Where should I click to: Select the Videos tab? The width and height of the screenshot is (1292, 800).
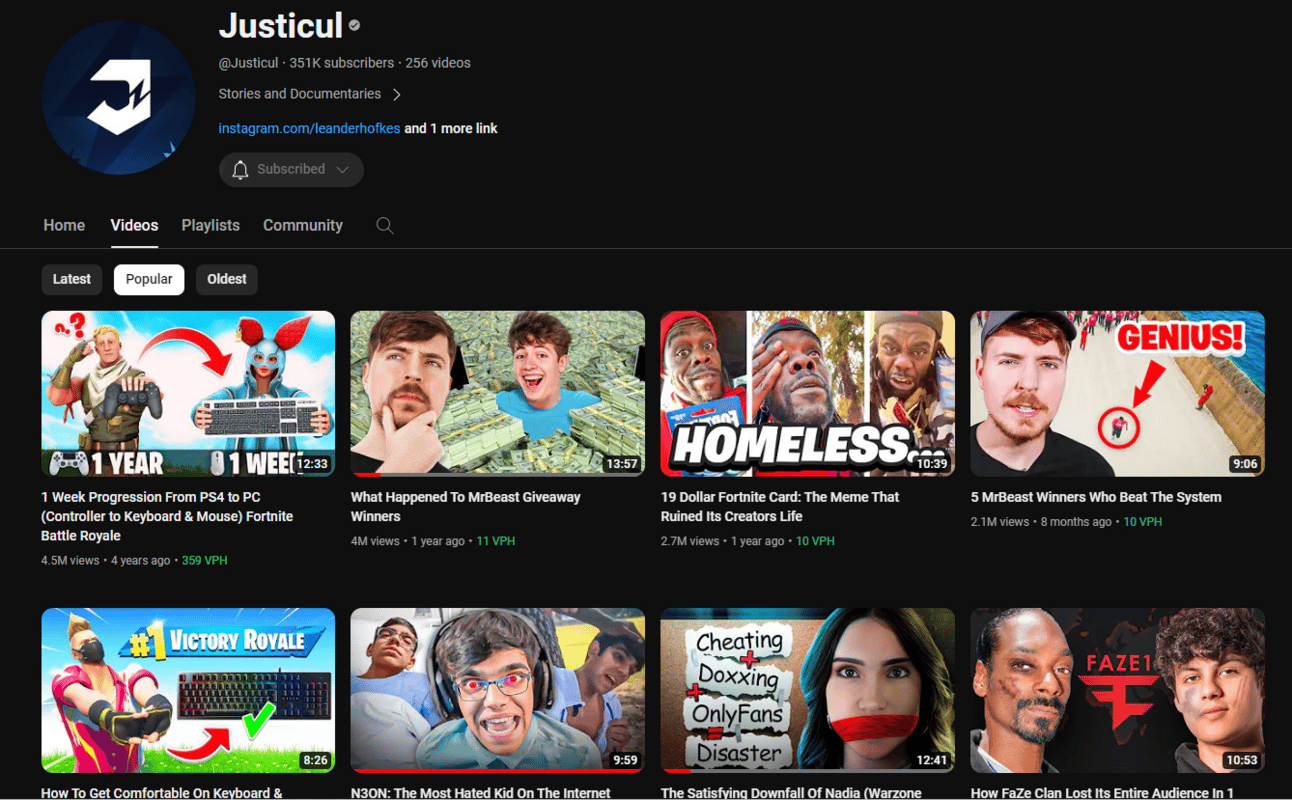click(134, 225)
